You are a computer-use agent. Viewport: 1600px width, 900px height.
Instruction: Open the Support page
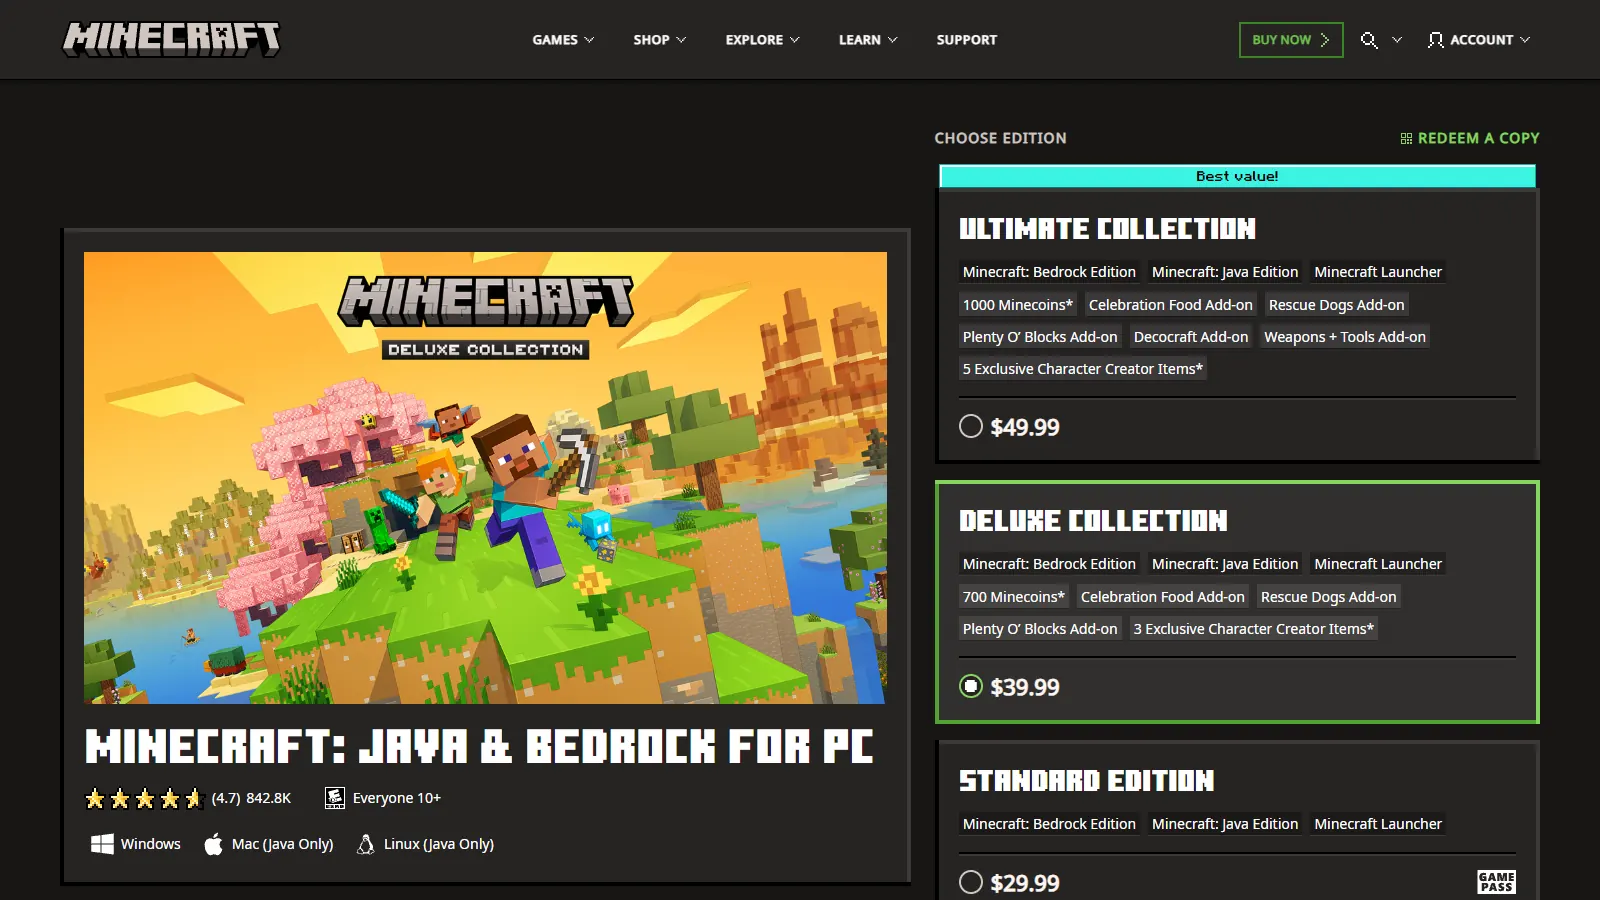(967, 40)
